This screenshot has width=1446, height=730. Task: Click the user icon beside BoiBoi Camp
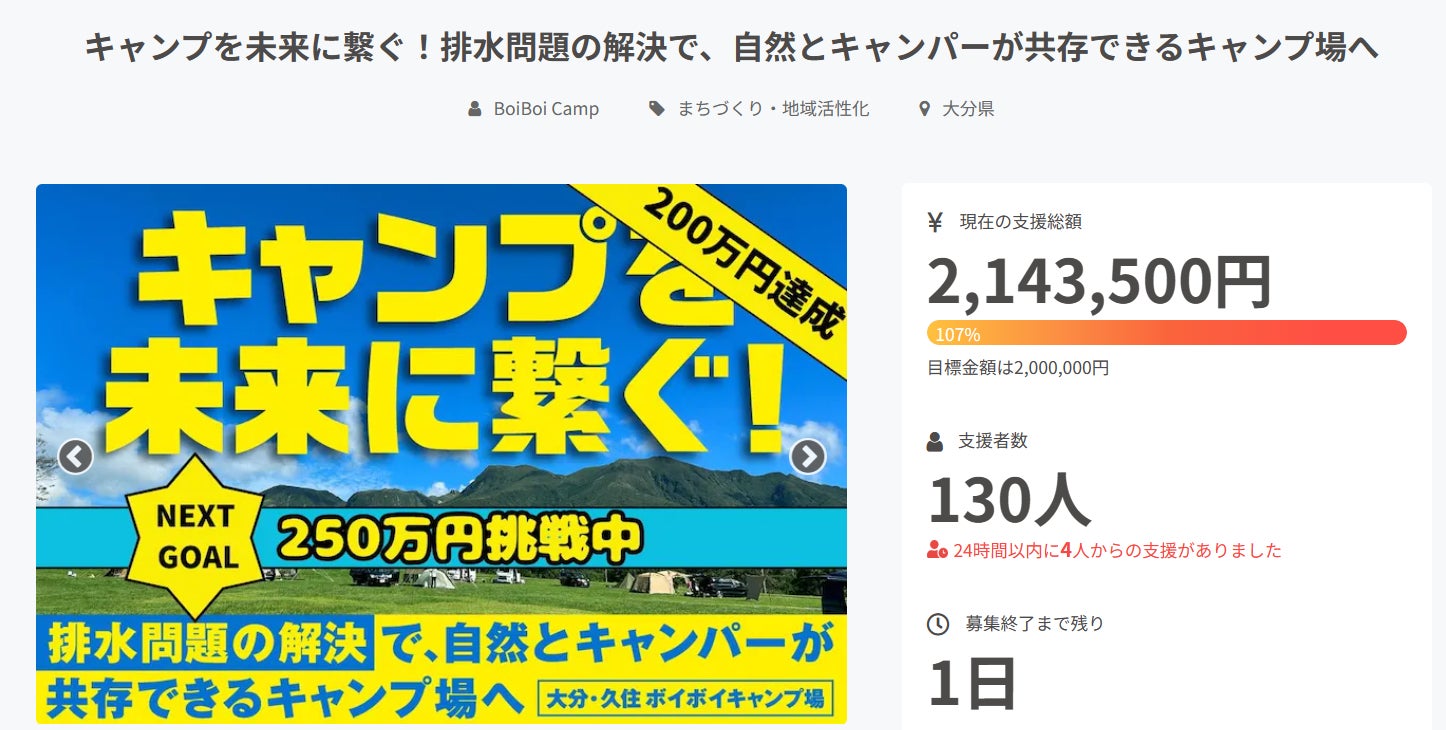[x=475, y=109]
